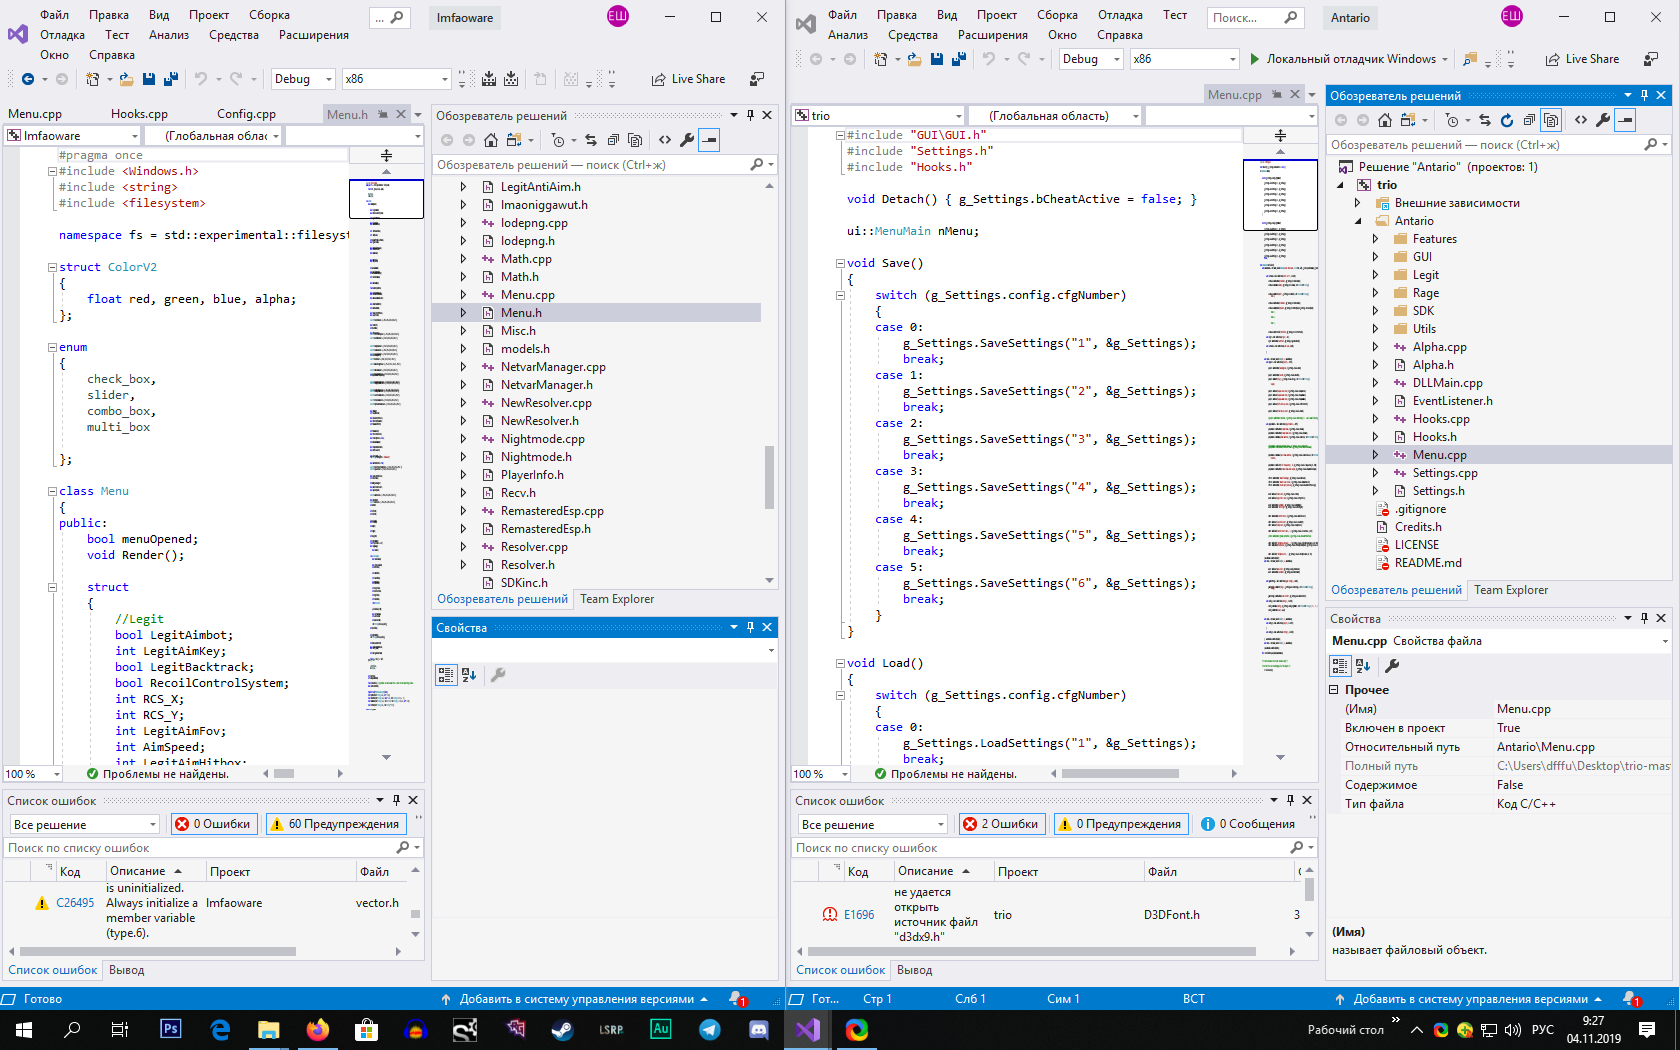Open Все решение scope dropdown in Imfaoware error list
This screenshot has width=1680, height=1050.
84,824
